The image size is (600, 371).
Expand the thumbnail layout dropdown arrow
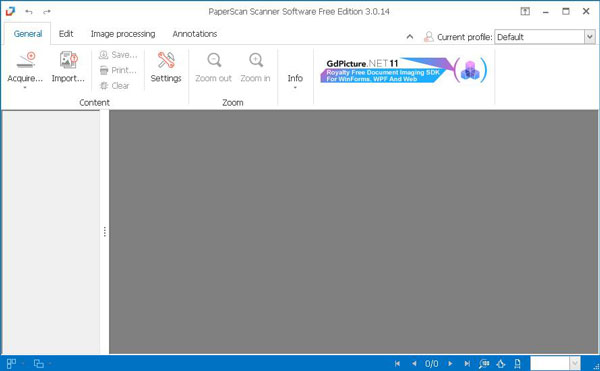(x=23, y=364)
